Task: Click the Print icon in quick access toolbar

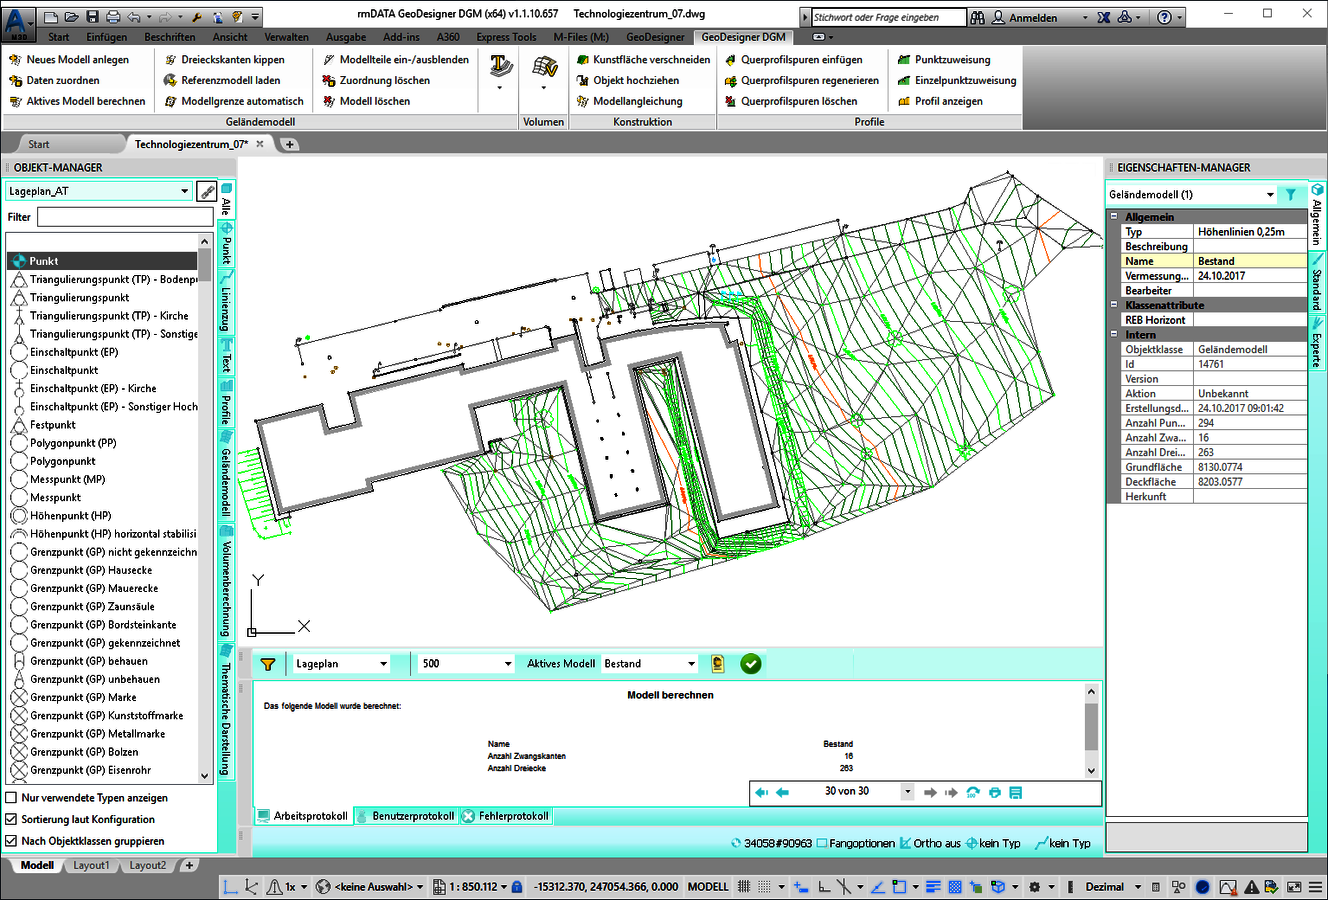Action: [x=113, y=17]
